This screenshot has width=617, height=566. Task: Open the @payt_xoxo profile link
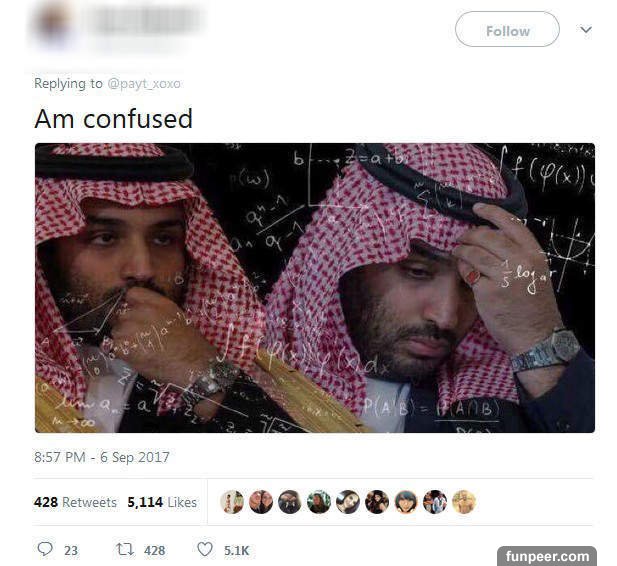(x=144, y=84)
